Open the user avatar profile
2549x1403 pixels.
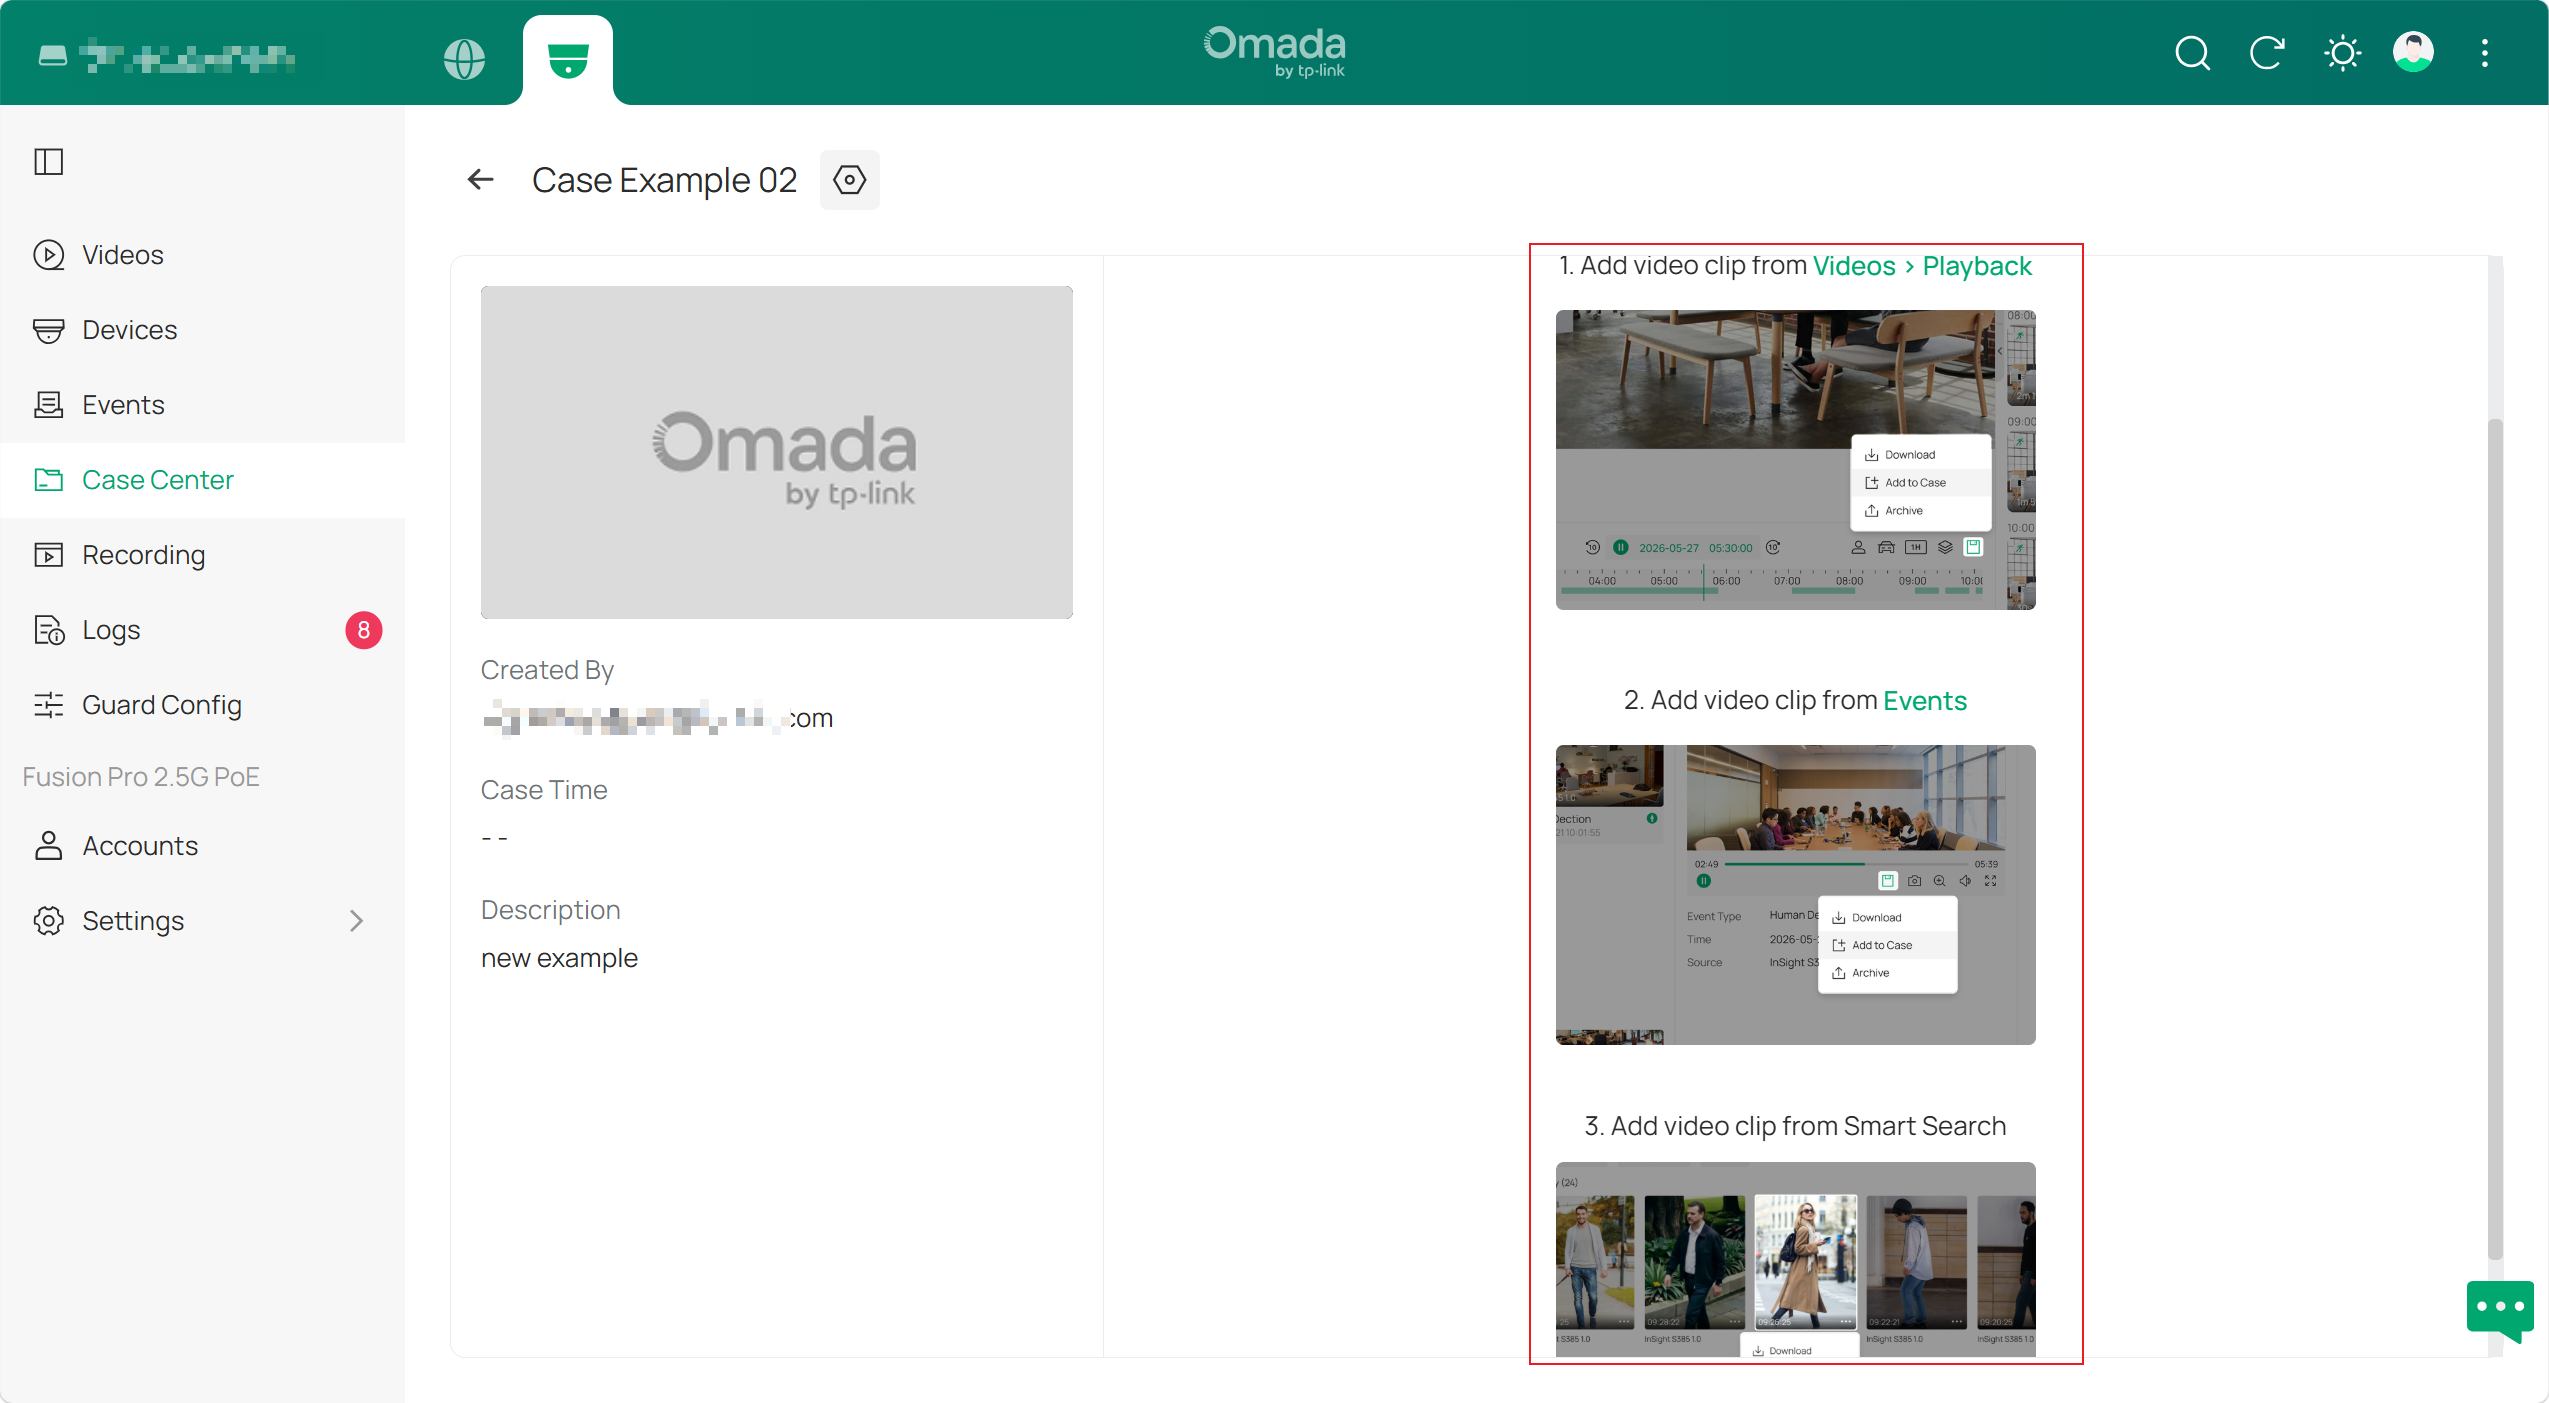tap(2413, 52)
